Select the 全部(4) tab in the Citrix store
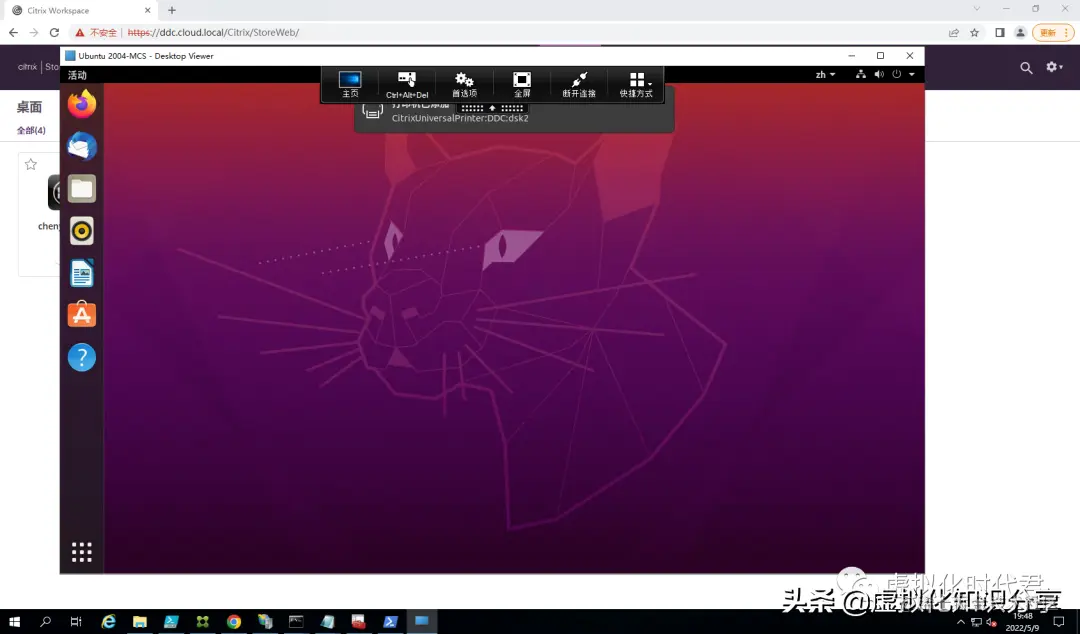The image size is (1080, 634). (x=31, y=130)
